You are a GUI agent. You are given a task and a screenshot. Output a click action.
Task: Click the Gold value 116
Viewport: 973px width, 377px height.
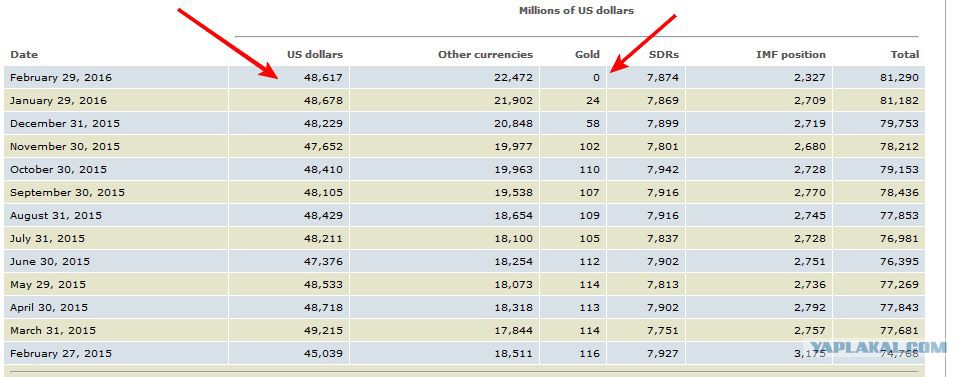pyautogui.click(x=590, y=353)
